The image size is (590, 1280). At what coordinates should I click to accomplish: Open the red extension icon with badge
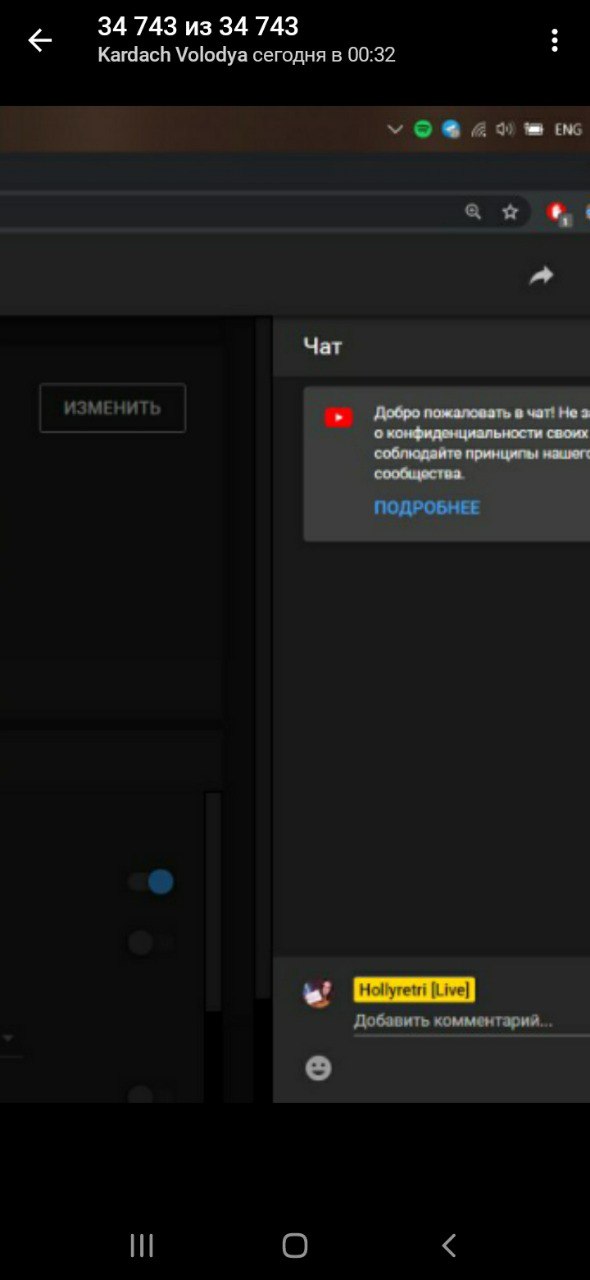pyautogui.click(x=558, y=213)
